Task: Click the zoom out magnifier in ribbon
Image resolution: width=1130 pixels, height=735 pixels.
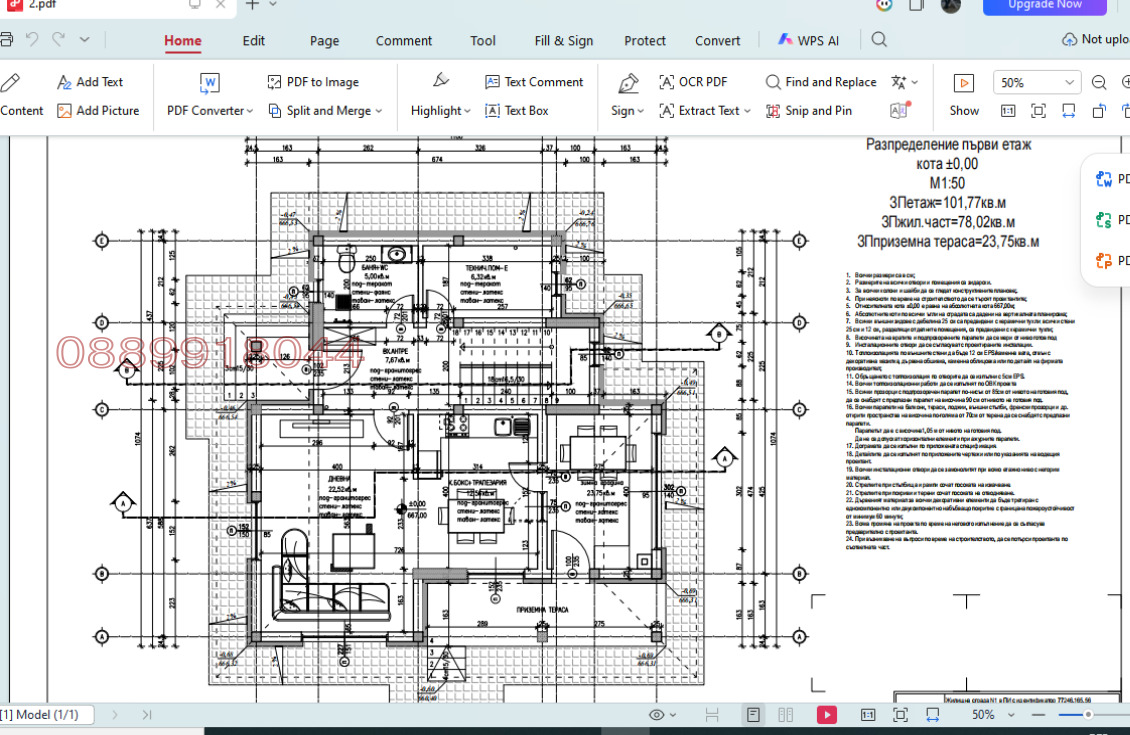Action: 1099,83
